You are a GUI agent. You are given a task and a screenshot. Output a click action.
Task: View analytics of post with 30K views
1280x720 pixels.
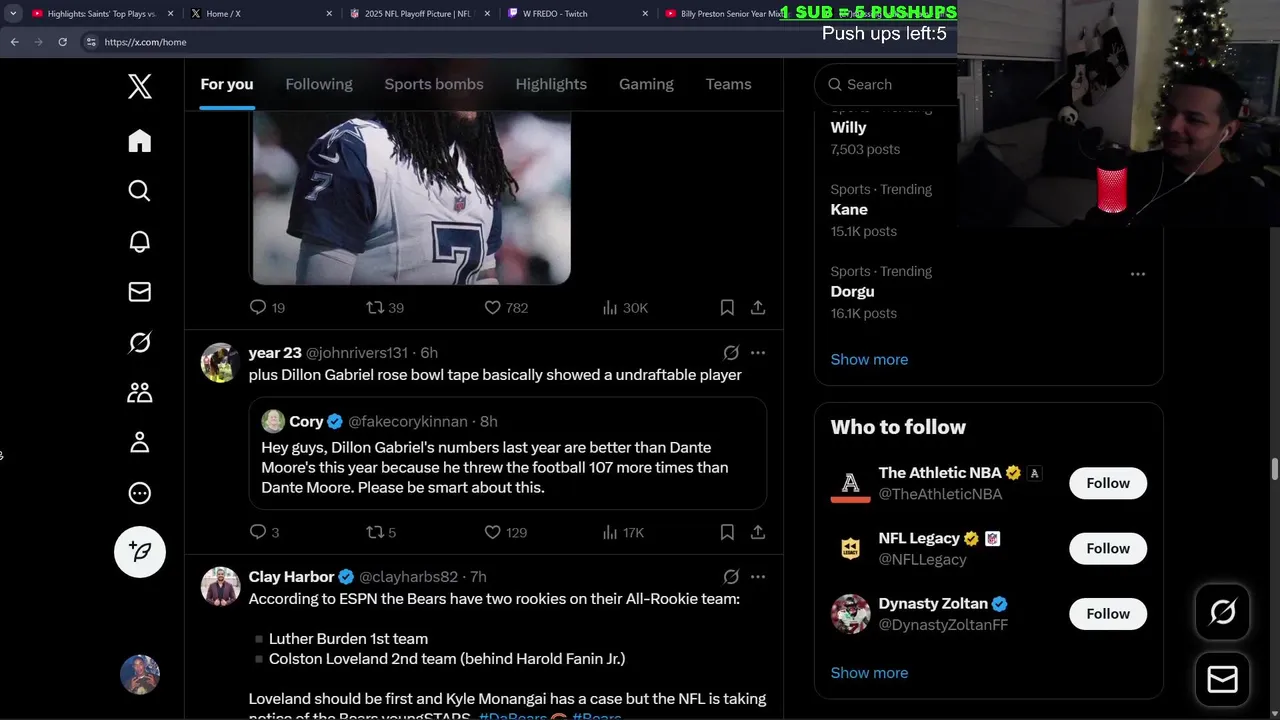pyautogui.click(x=625, y=307)
